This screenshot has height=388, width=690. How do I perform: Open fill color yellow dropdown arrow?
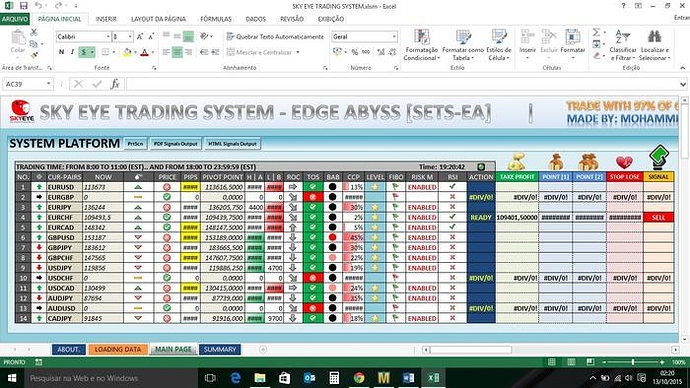pos(136,52)
